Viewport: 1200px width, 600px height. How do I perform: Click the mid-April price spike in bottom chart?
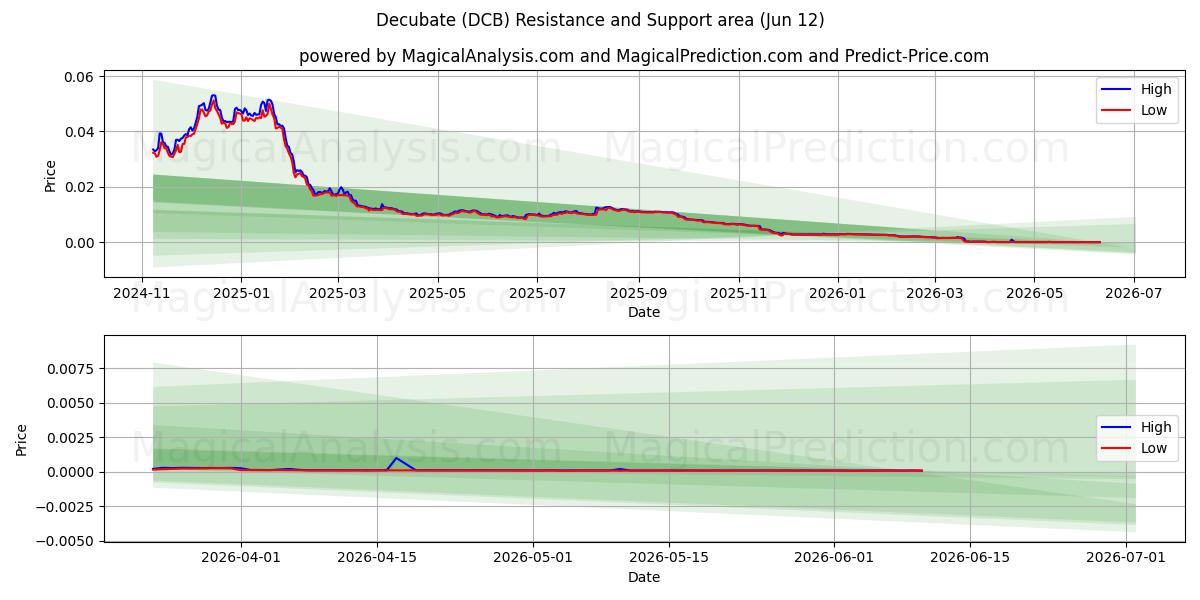[x=396, y=458]
